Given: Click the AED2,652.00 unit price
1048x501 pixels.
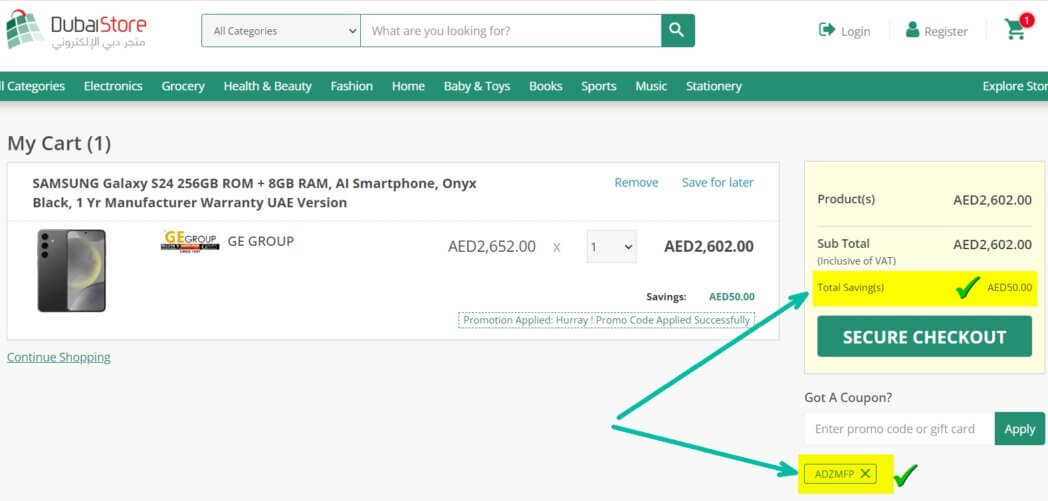Looking at the screenshot, I should [492, 246].
